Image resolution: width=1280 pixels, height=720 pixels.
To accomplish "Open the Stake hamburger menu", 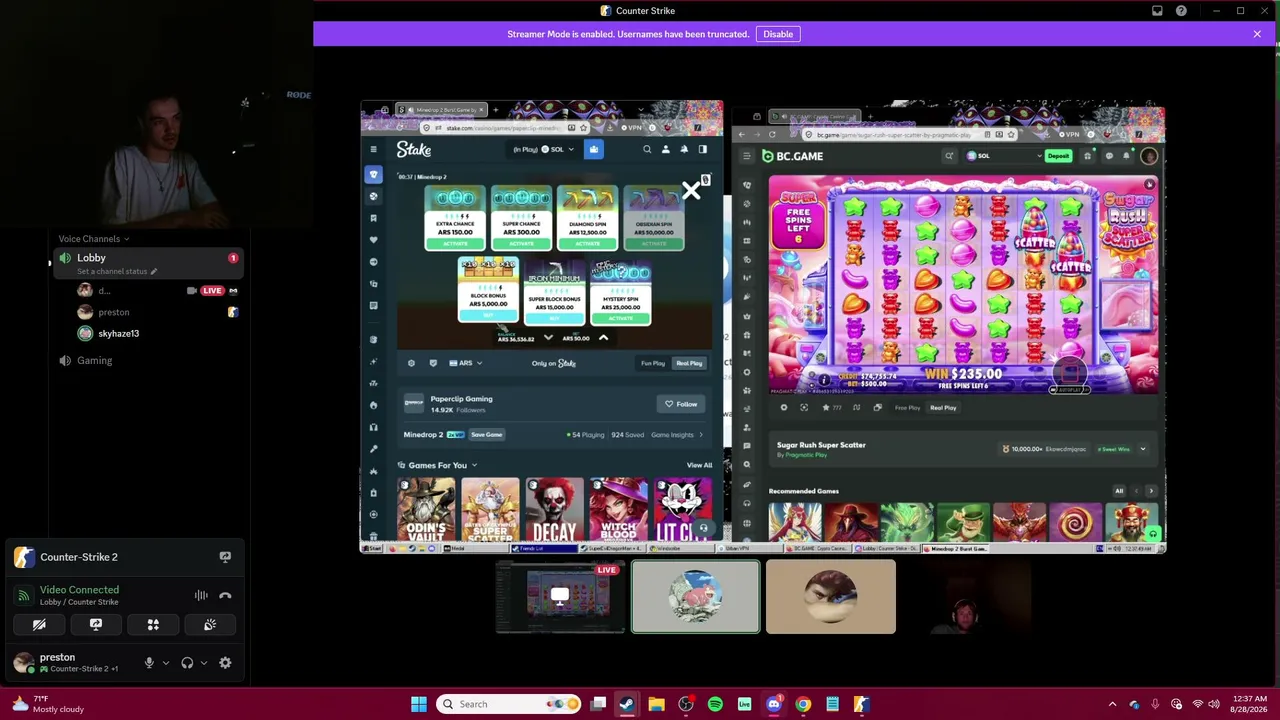I will point(373,150).
